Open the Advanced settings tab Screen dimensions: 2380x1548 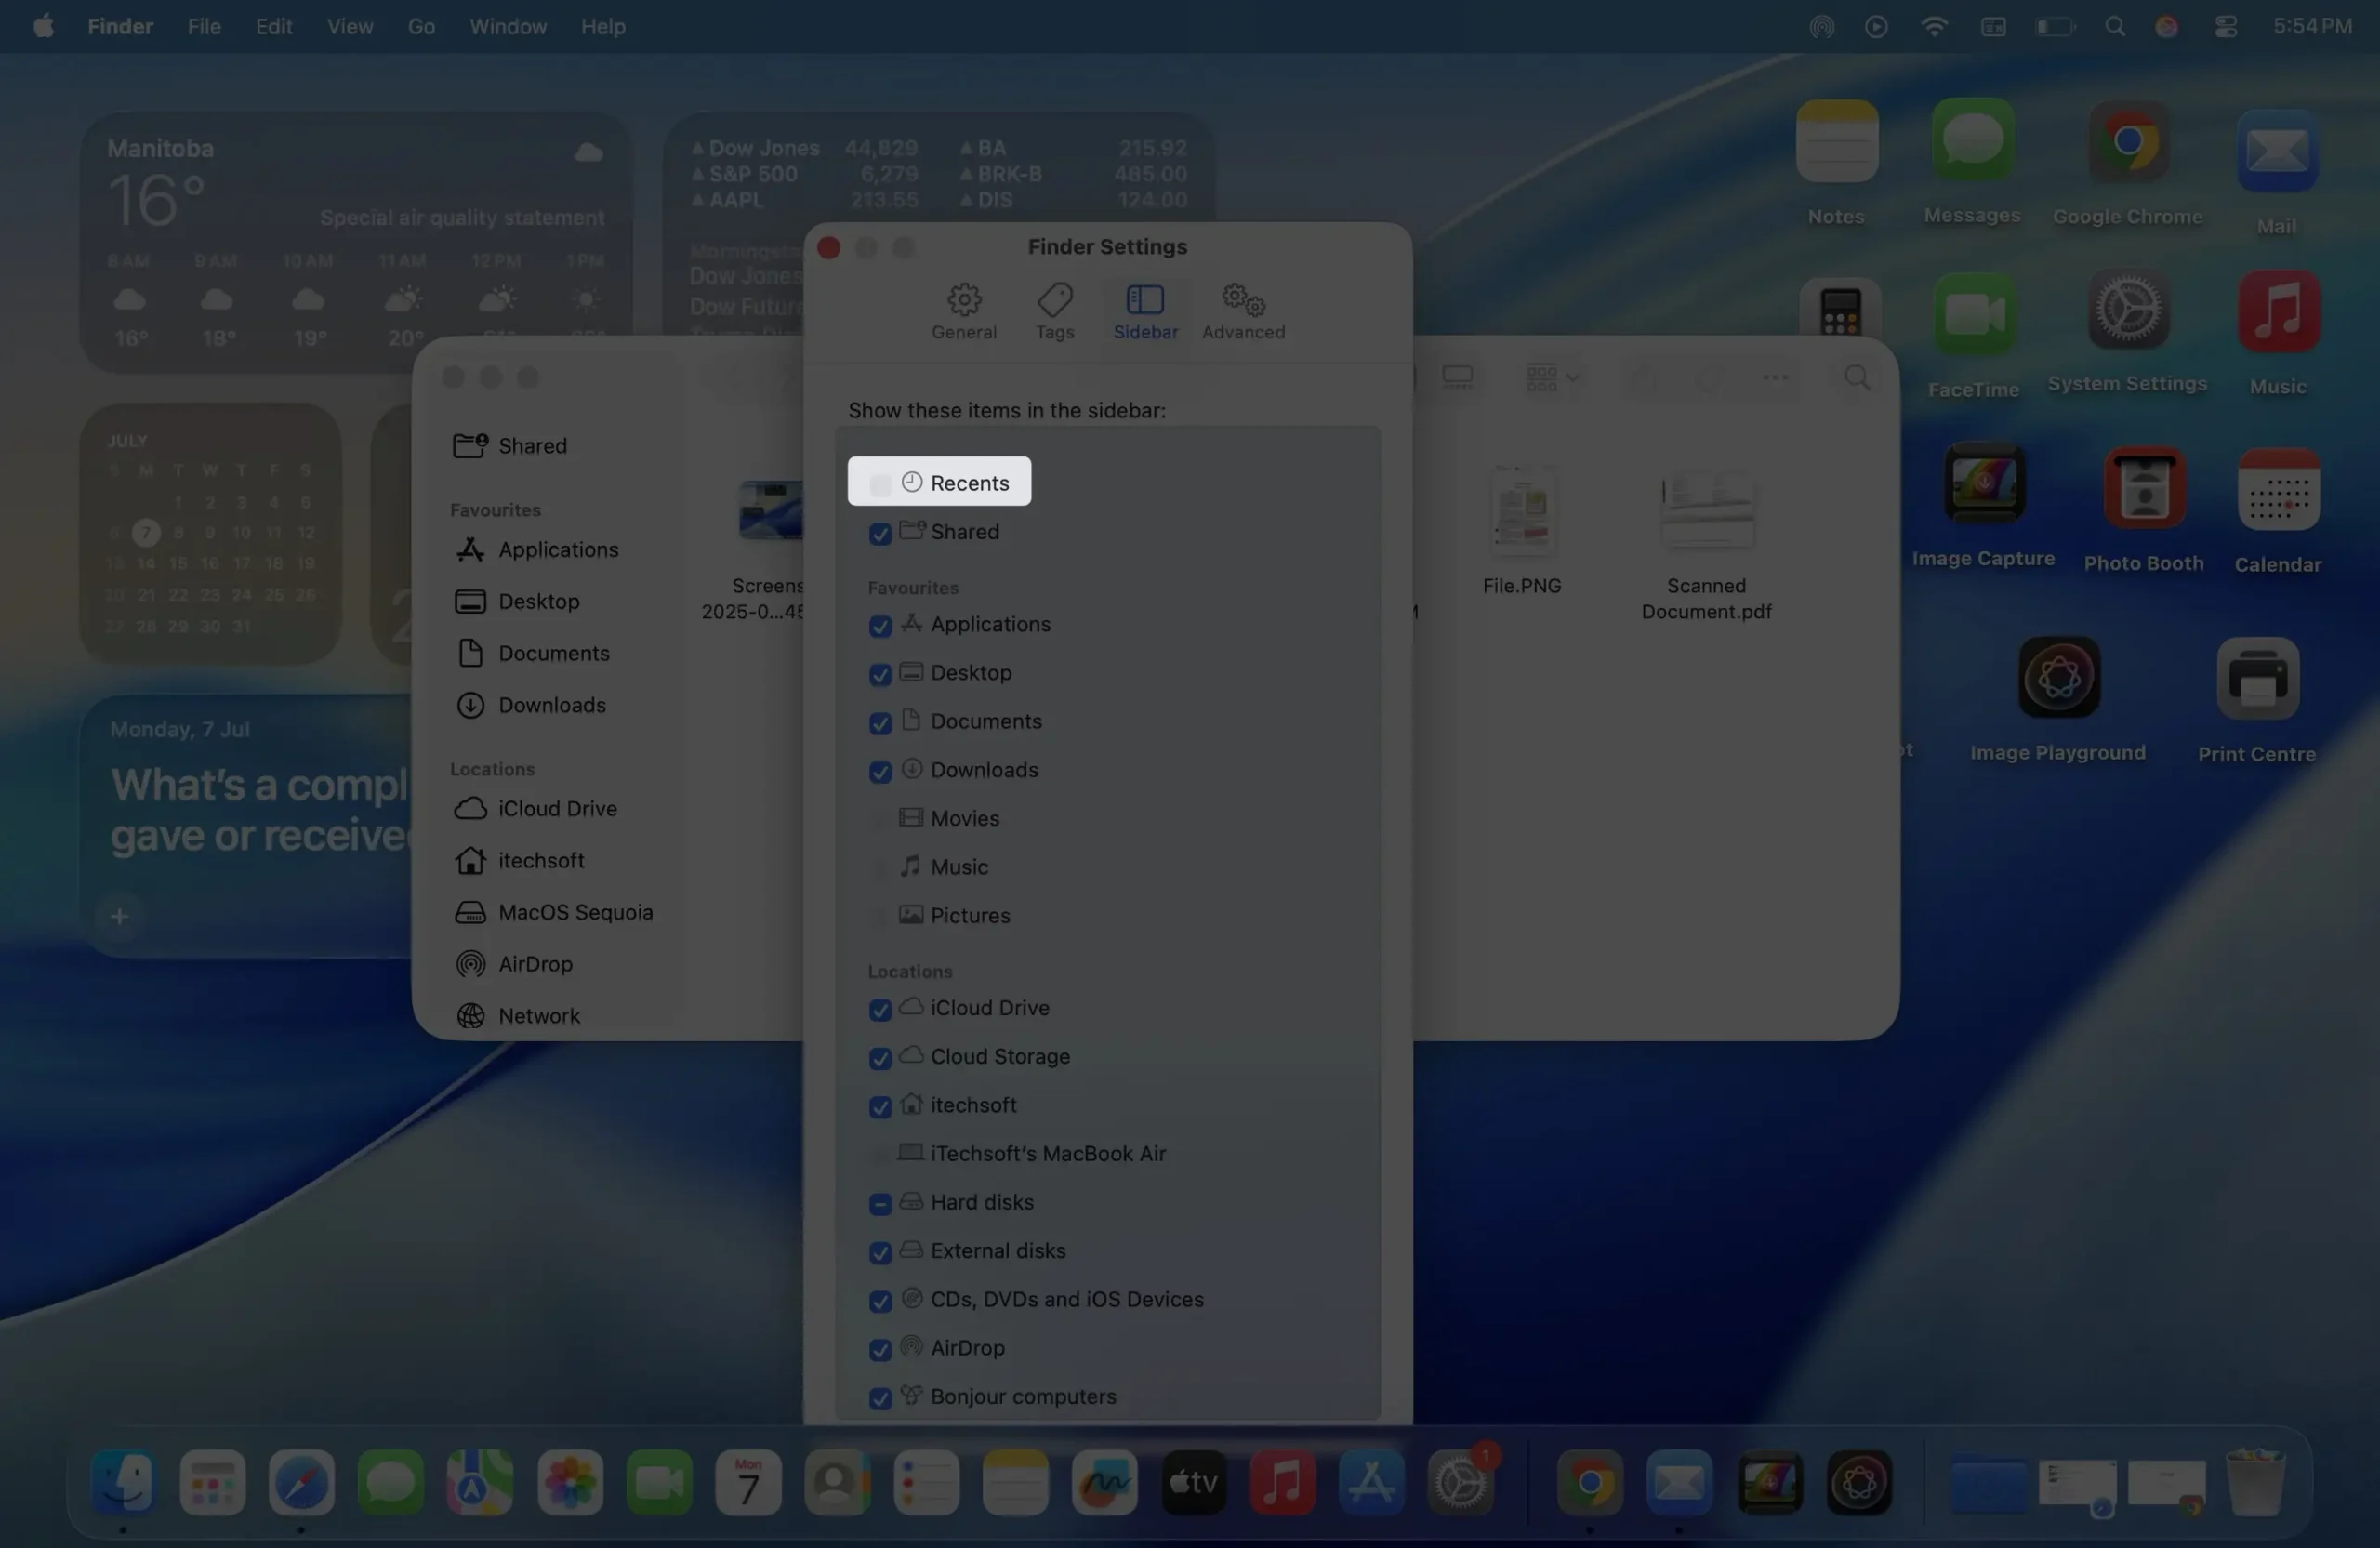click(1243, 310)
